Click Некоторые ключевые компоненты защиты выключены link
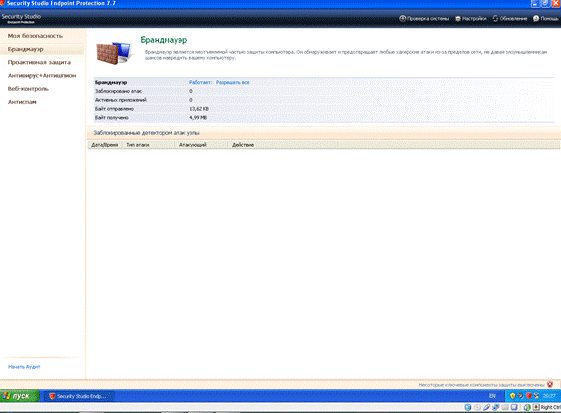 482,385
